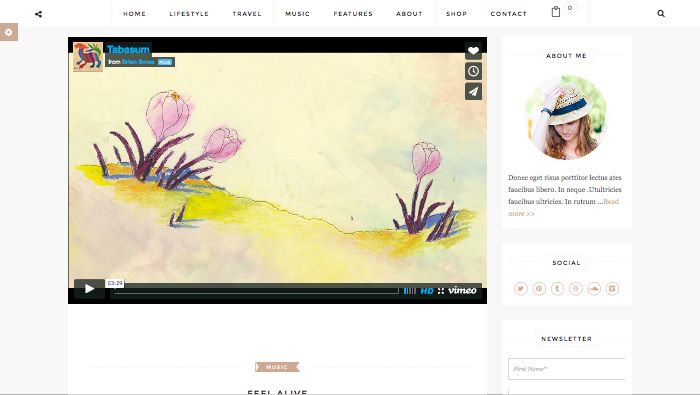
Task: Open the Travel menu
Action: (x=247, y=14)
